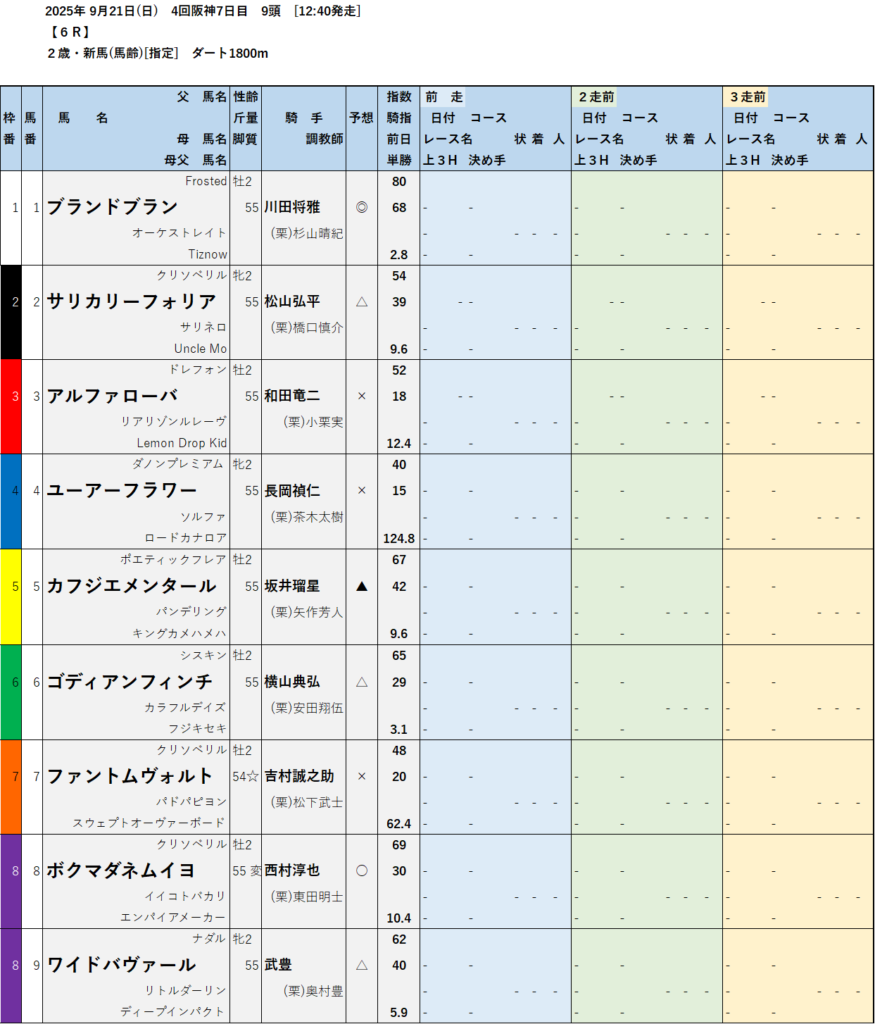Click the × mark next to jockey 吉村誠之助
The image size is (875, 1024).
(361, 776)
